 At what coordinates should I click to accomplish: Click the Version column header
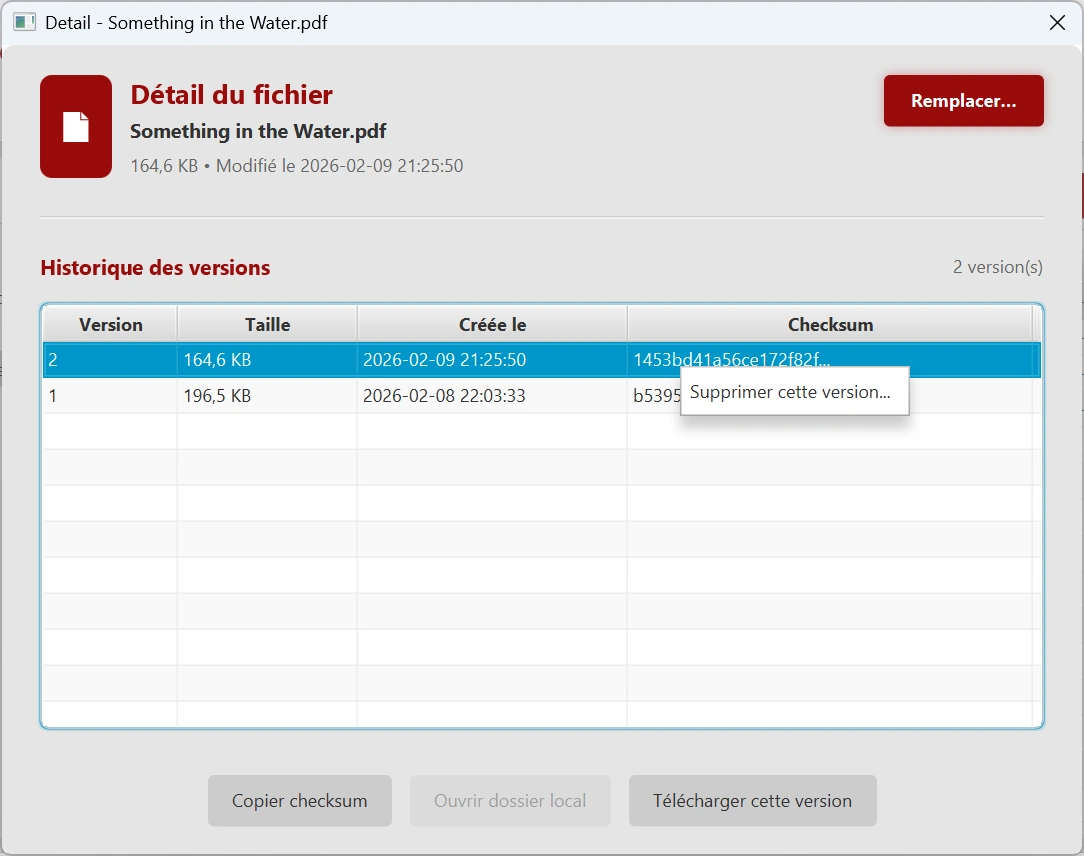pyautogui.click(x=108, y=324)
